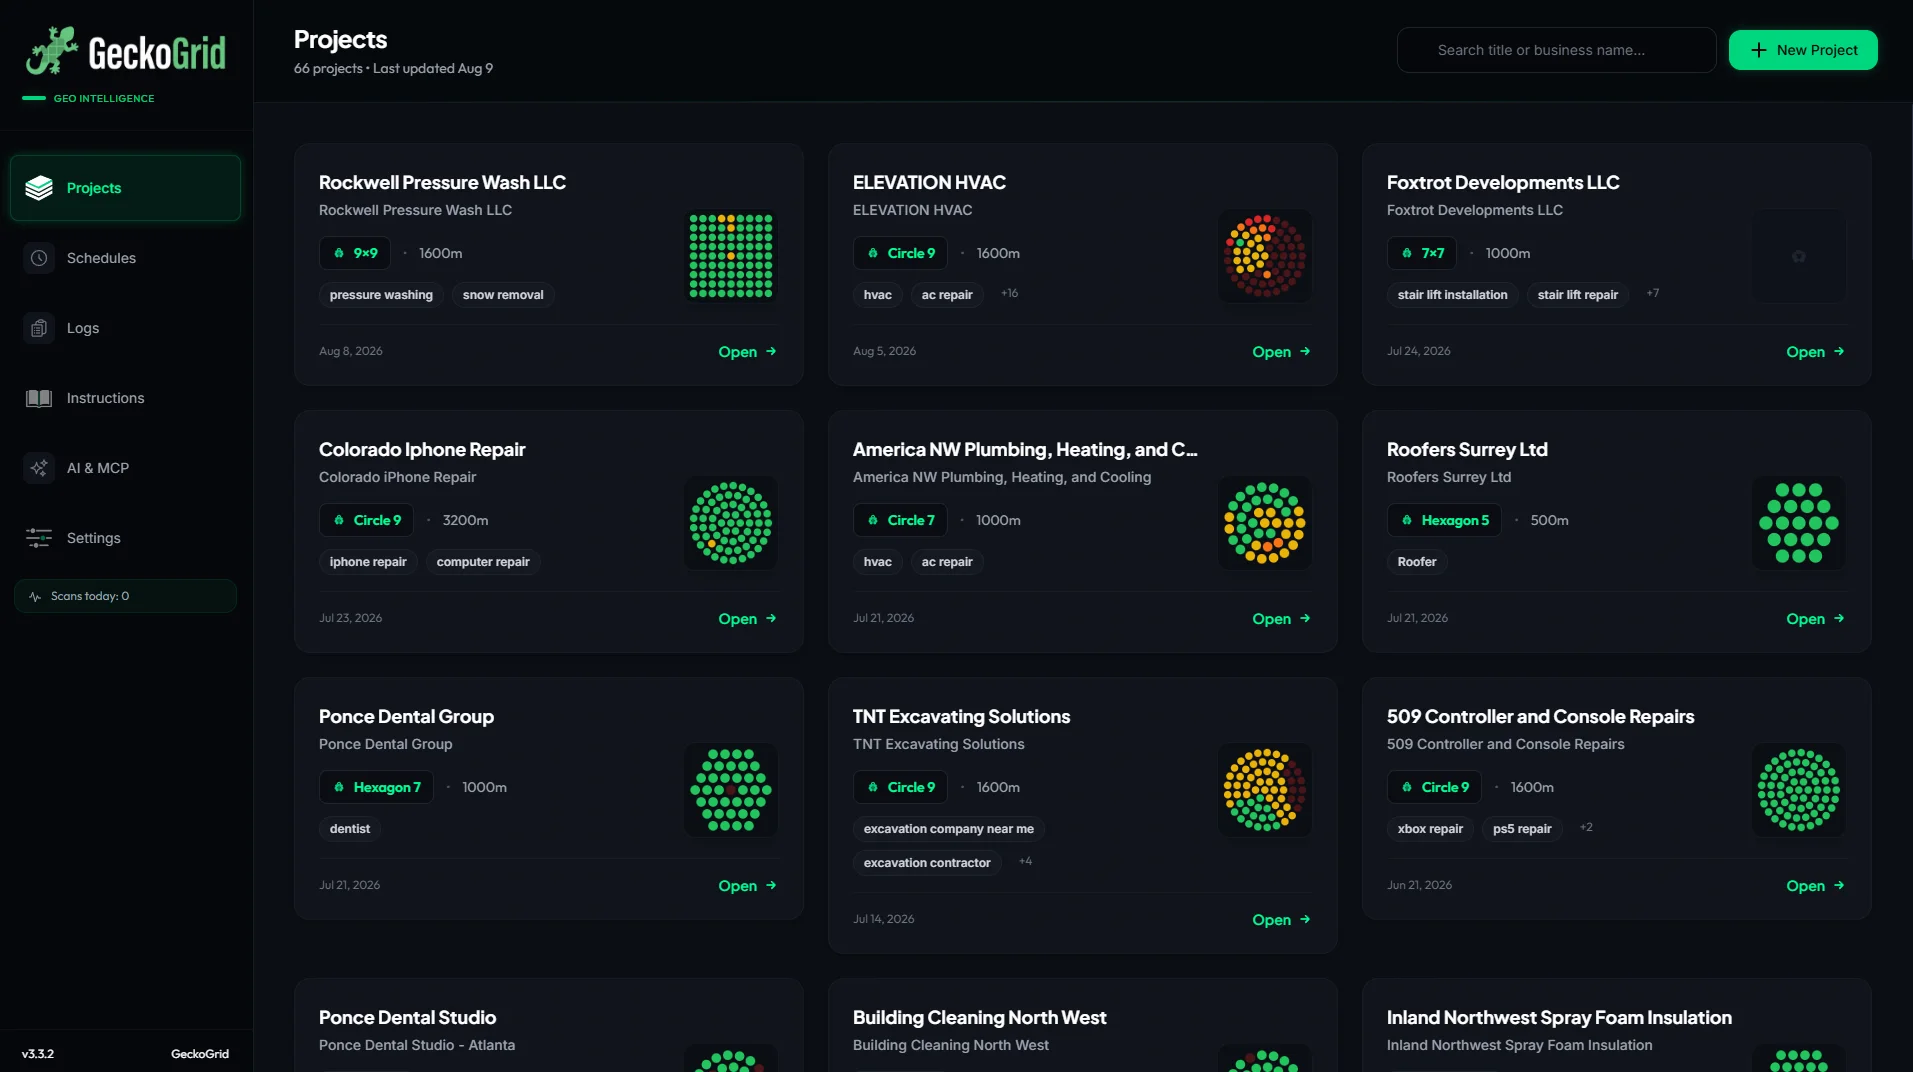The height and width of the screenshot is (1072, 1913).
Task: Open 509 Controller circle thumbnail
Action: click(x=1799, y=790)
